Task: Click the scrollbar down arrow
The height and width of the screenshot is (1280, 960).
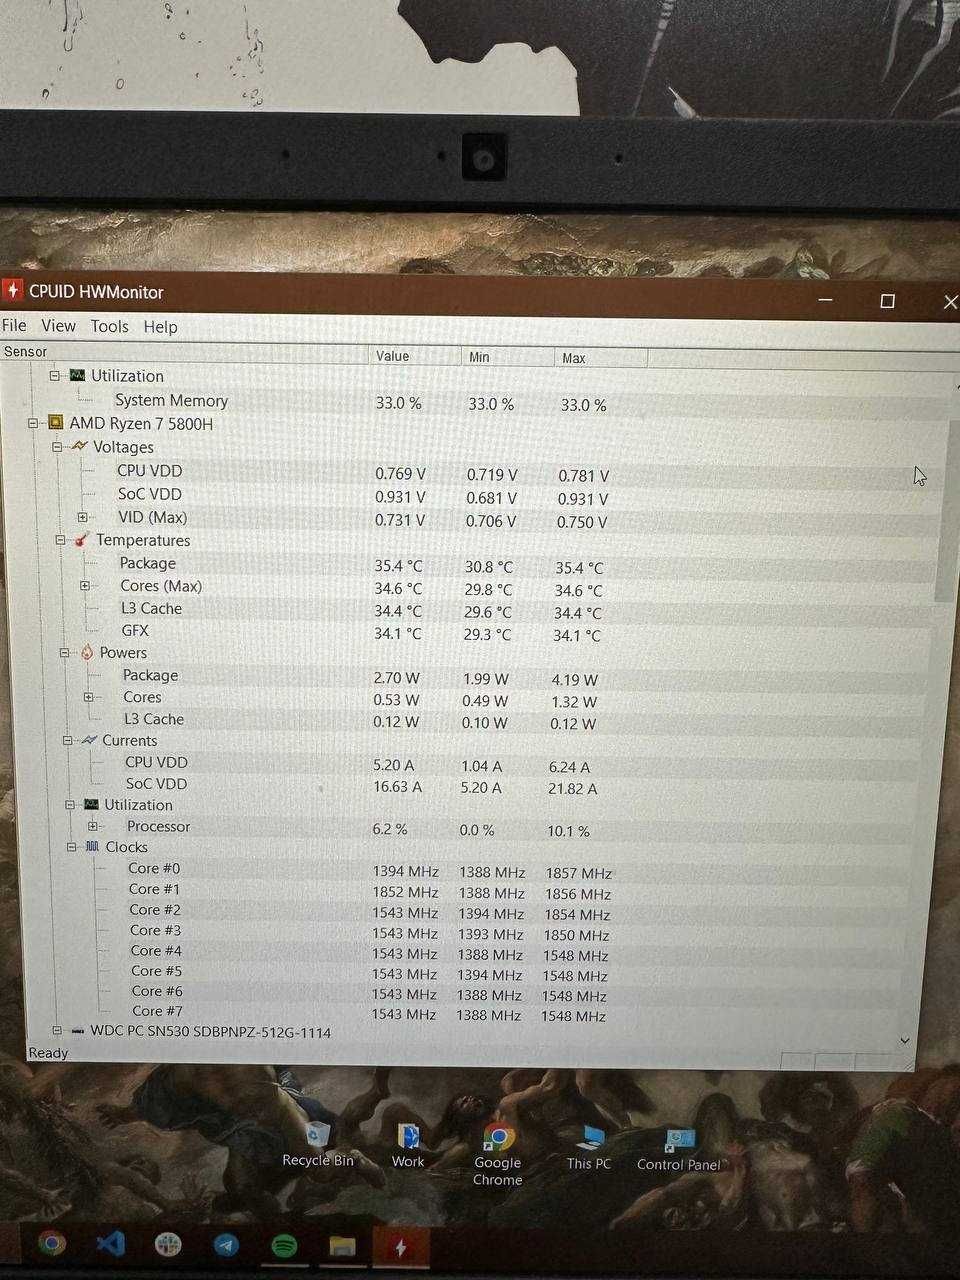Action: (x=905, y=1041)
